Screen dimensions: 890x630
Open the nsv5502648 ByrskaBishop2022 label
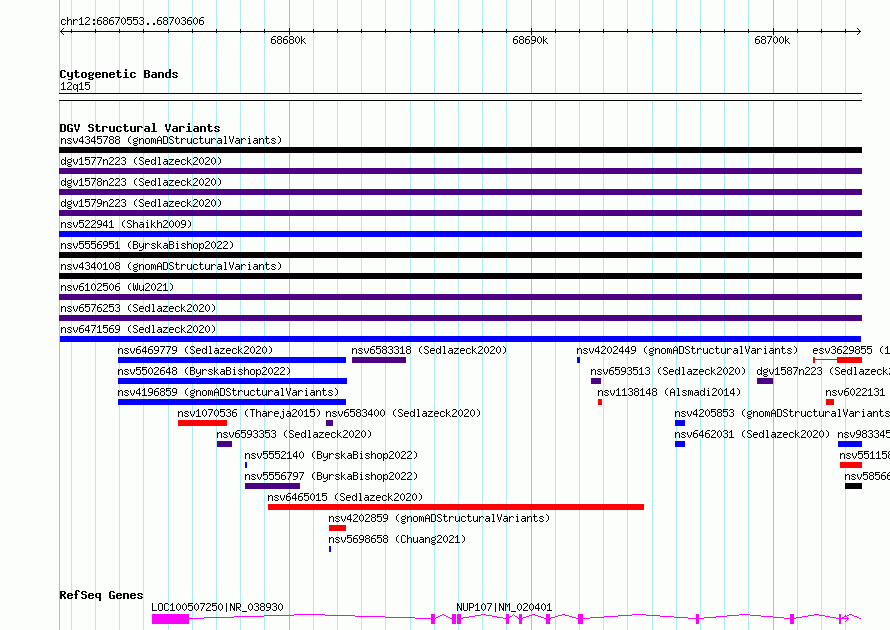click(x=204, y=371)
